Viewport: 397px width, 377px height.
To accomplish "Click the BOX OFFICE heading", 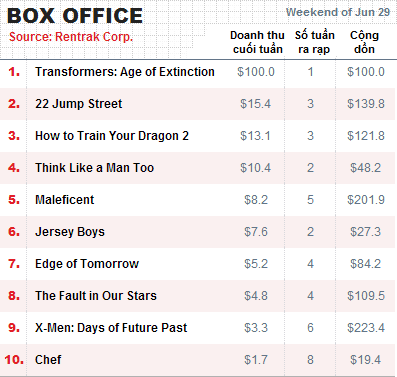I will click(x=75, y=16).
